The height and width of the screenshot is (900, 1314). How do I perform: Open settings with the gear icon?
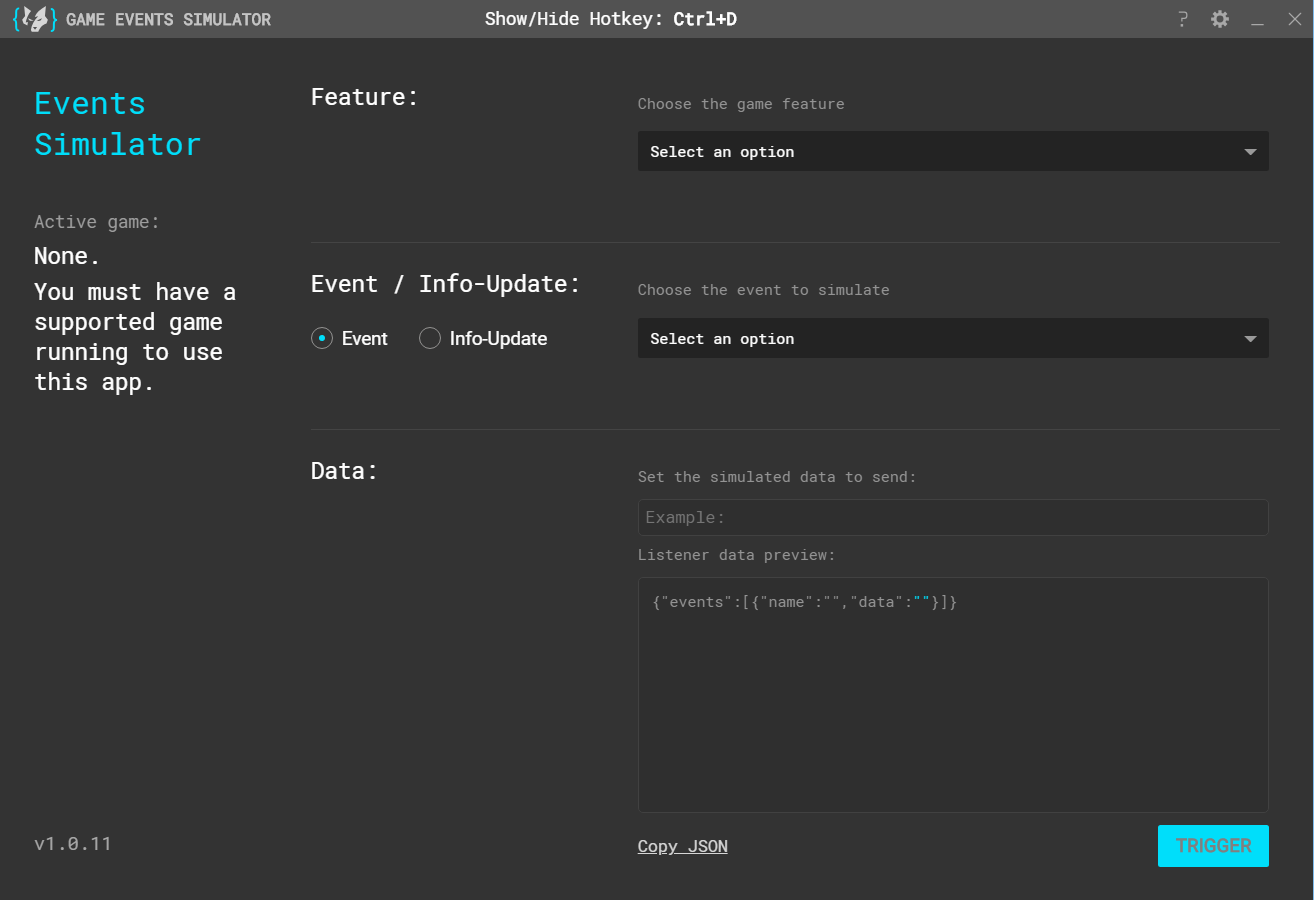1220,19
